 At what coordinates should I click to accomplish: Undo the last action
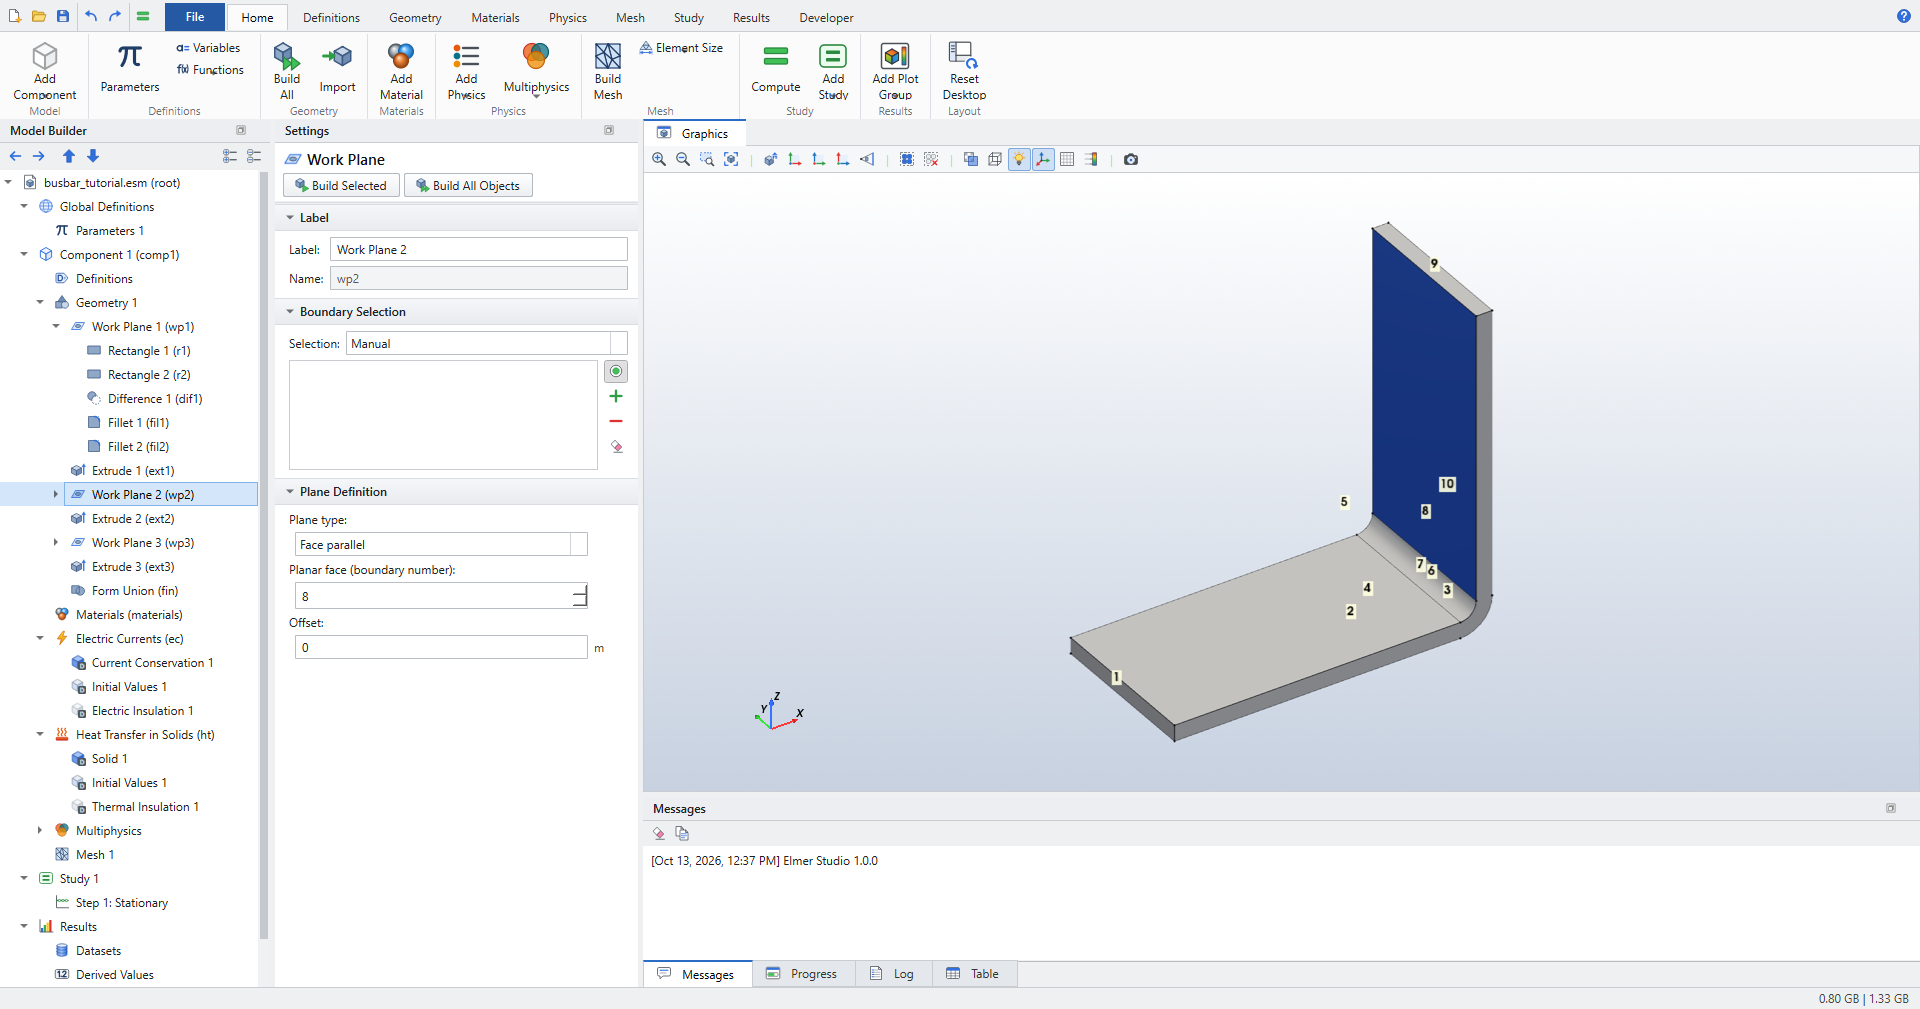coord(91,16)
